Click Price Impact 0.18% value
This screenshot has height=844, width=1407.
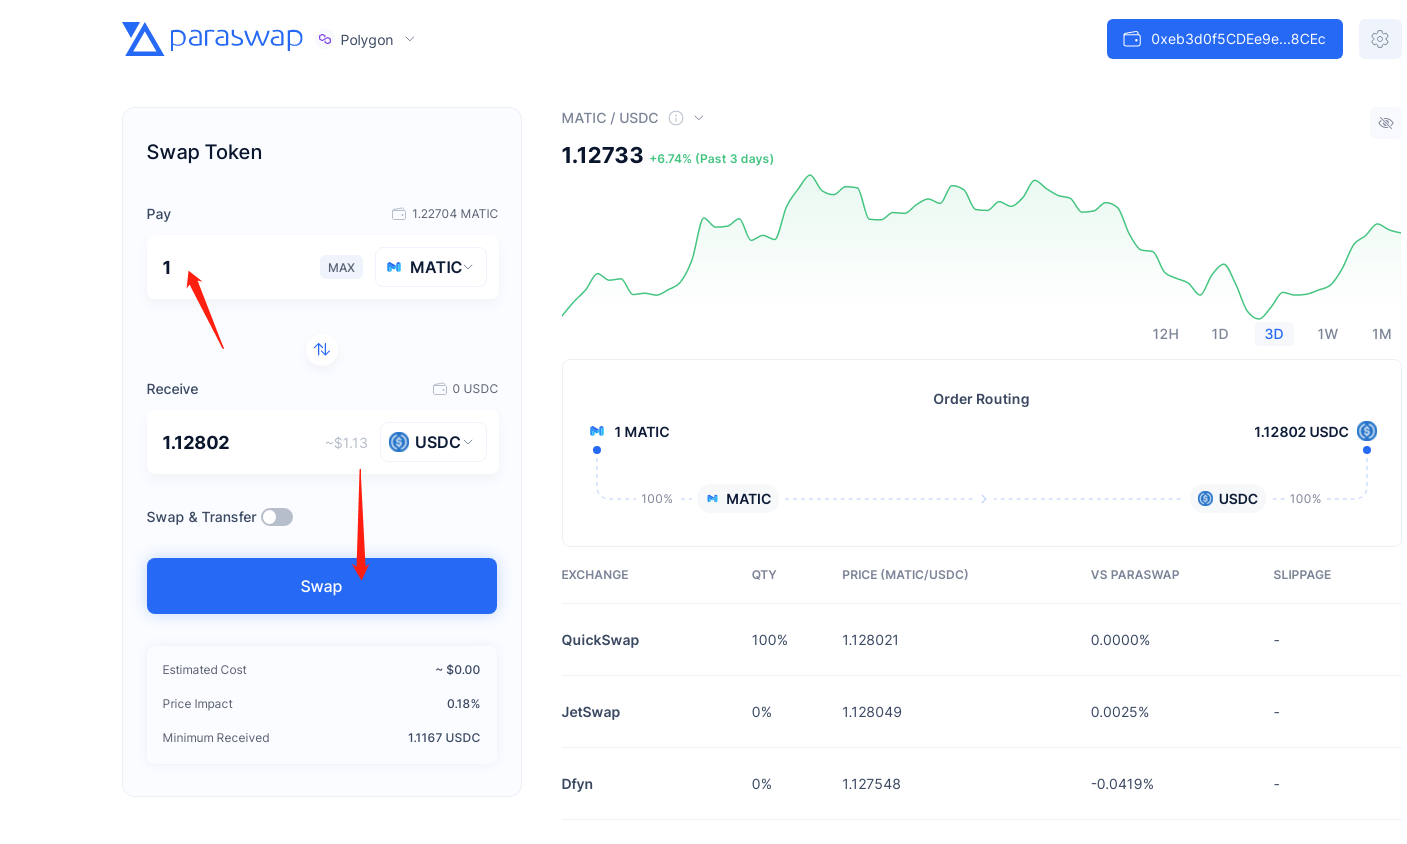coord(463,704)
